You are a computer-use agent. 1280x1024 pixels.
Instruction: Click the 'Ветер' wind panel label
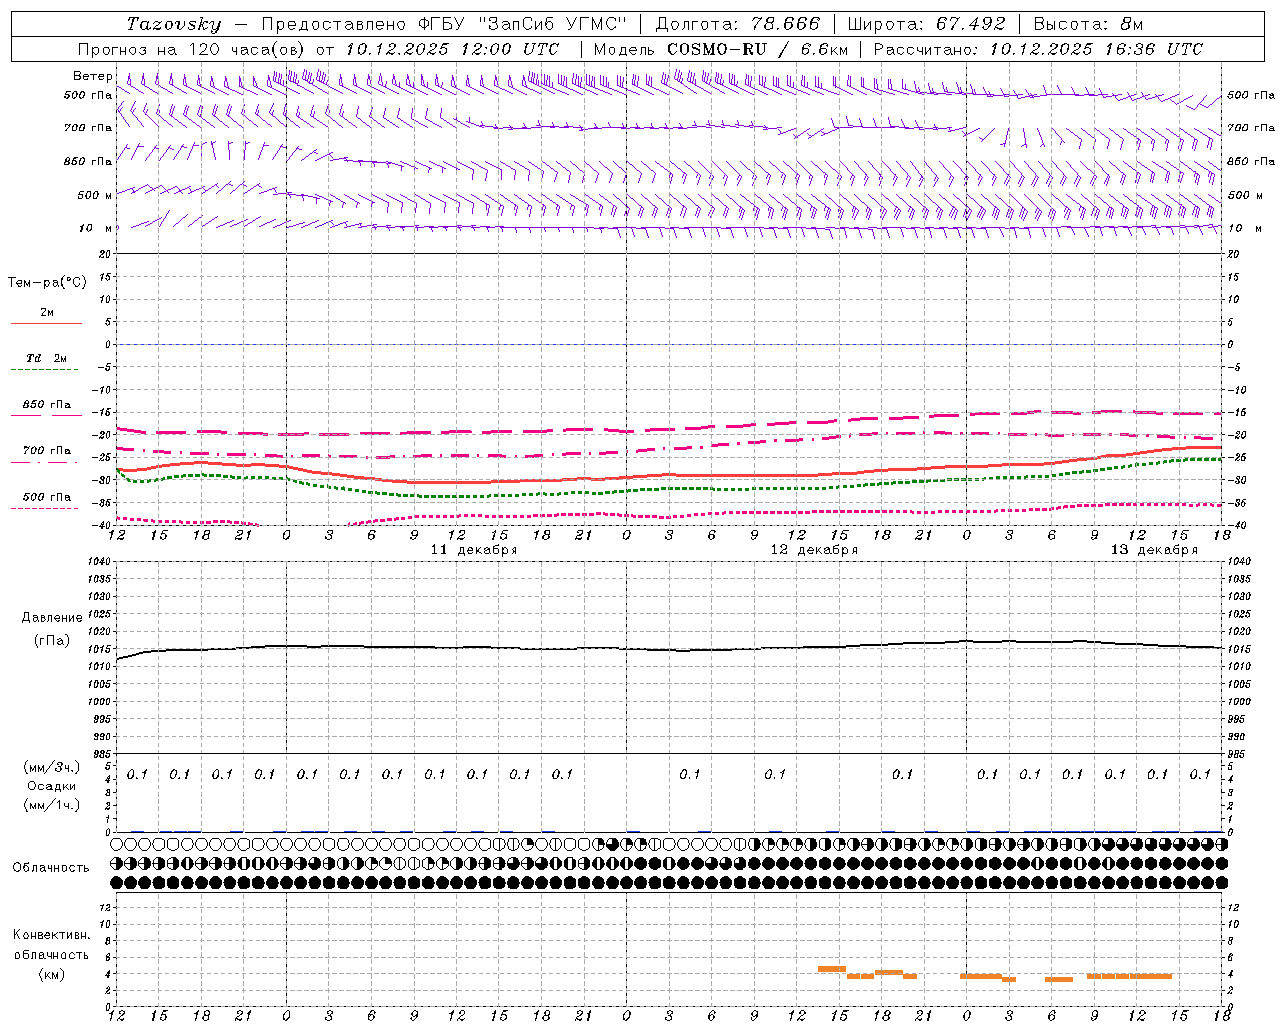(92, 76)
